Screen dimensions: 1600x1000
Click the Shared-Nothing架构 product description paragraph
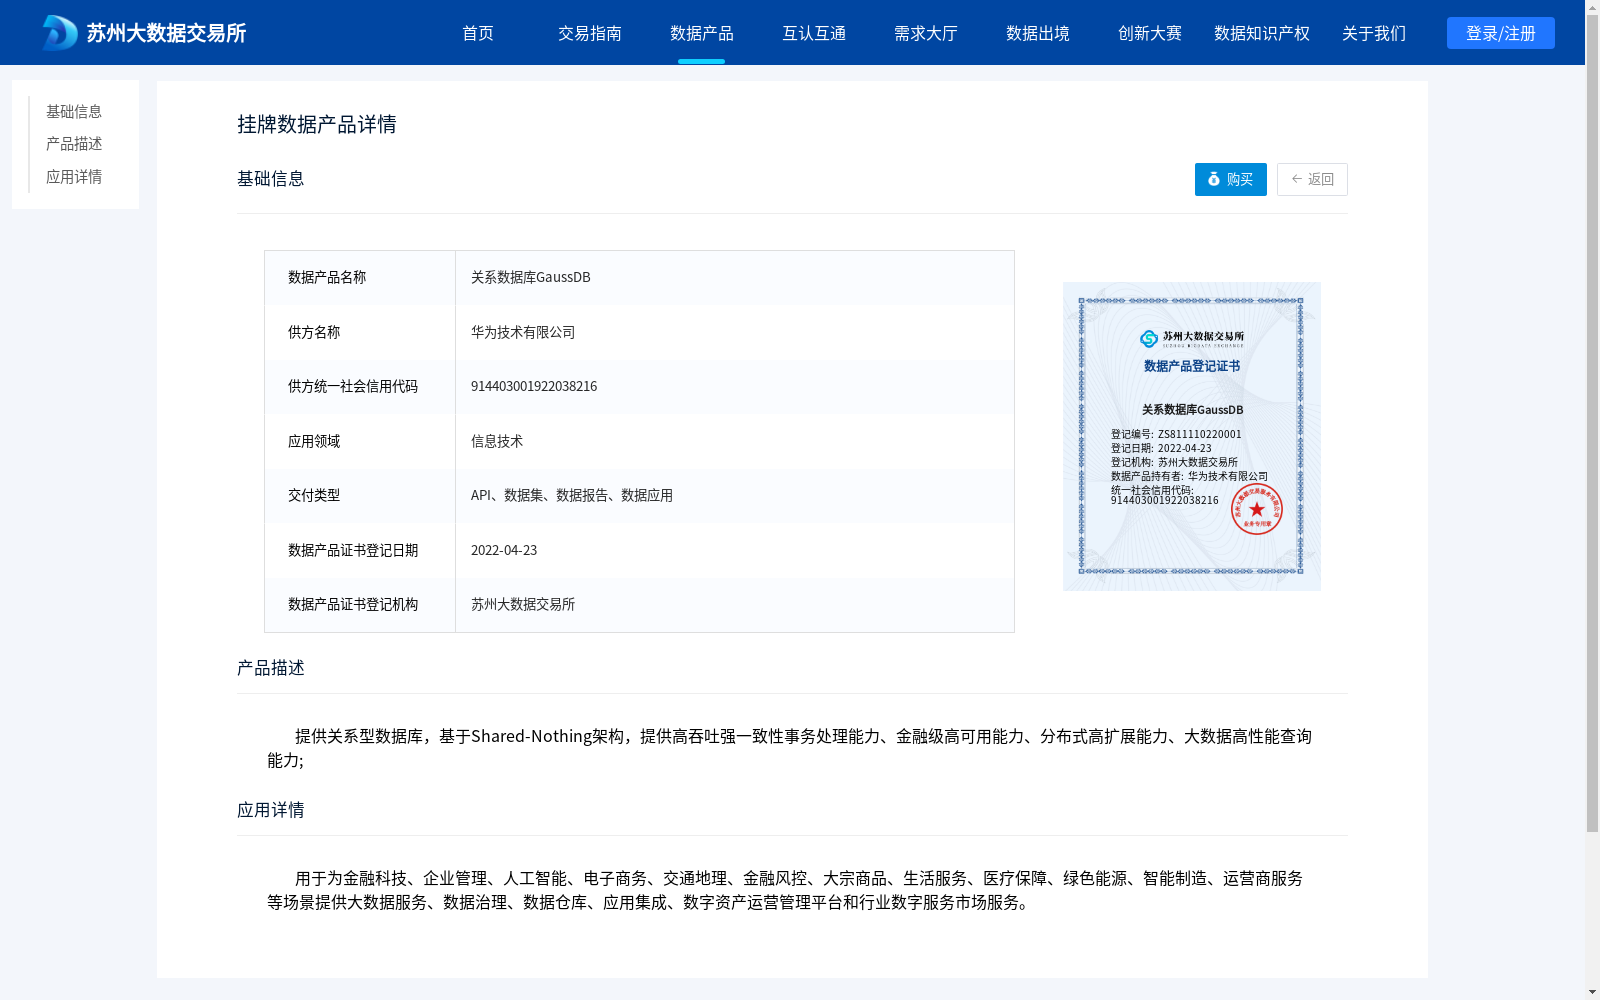pos(790,748)
